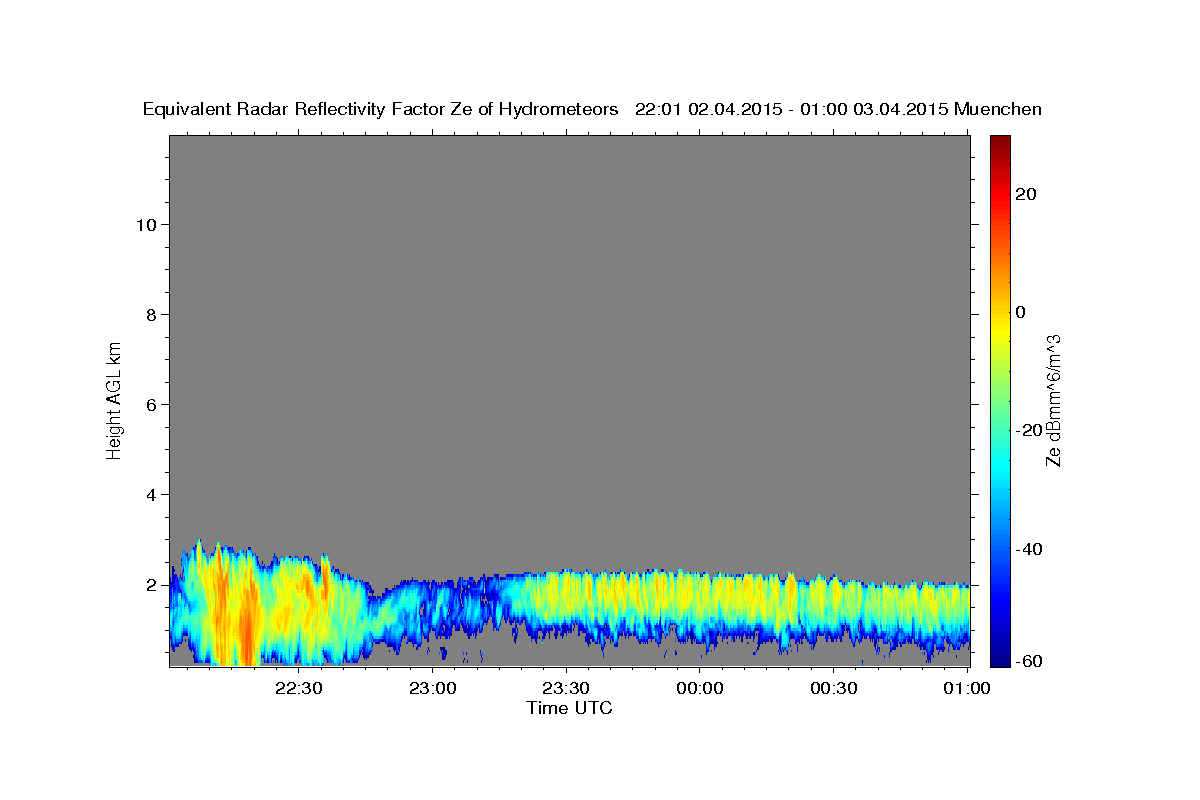This screenshot has height=800, width=1200.
Task: Click the dark blue bottom of the colorbar
Action: (1000, 659)
